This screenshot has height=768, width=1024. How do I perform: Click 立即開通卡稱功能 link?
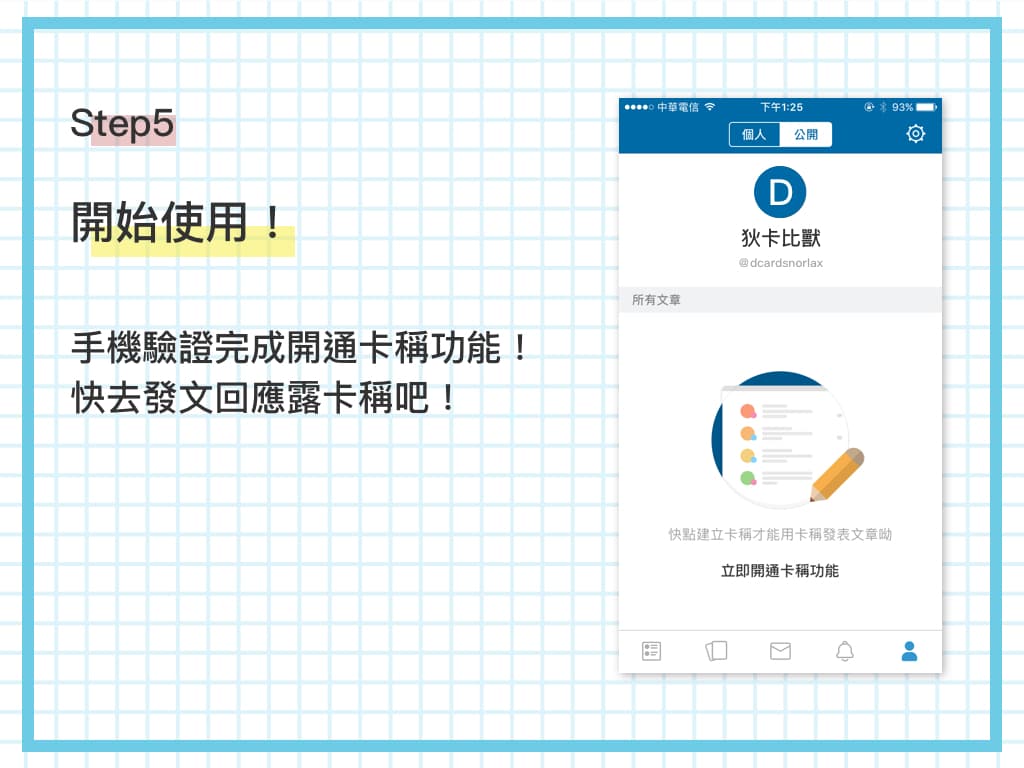point(780,571)
